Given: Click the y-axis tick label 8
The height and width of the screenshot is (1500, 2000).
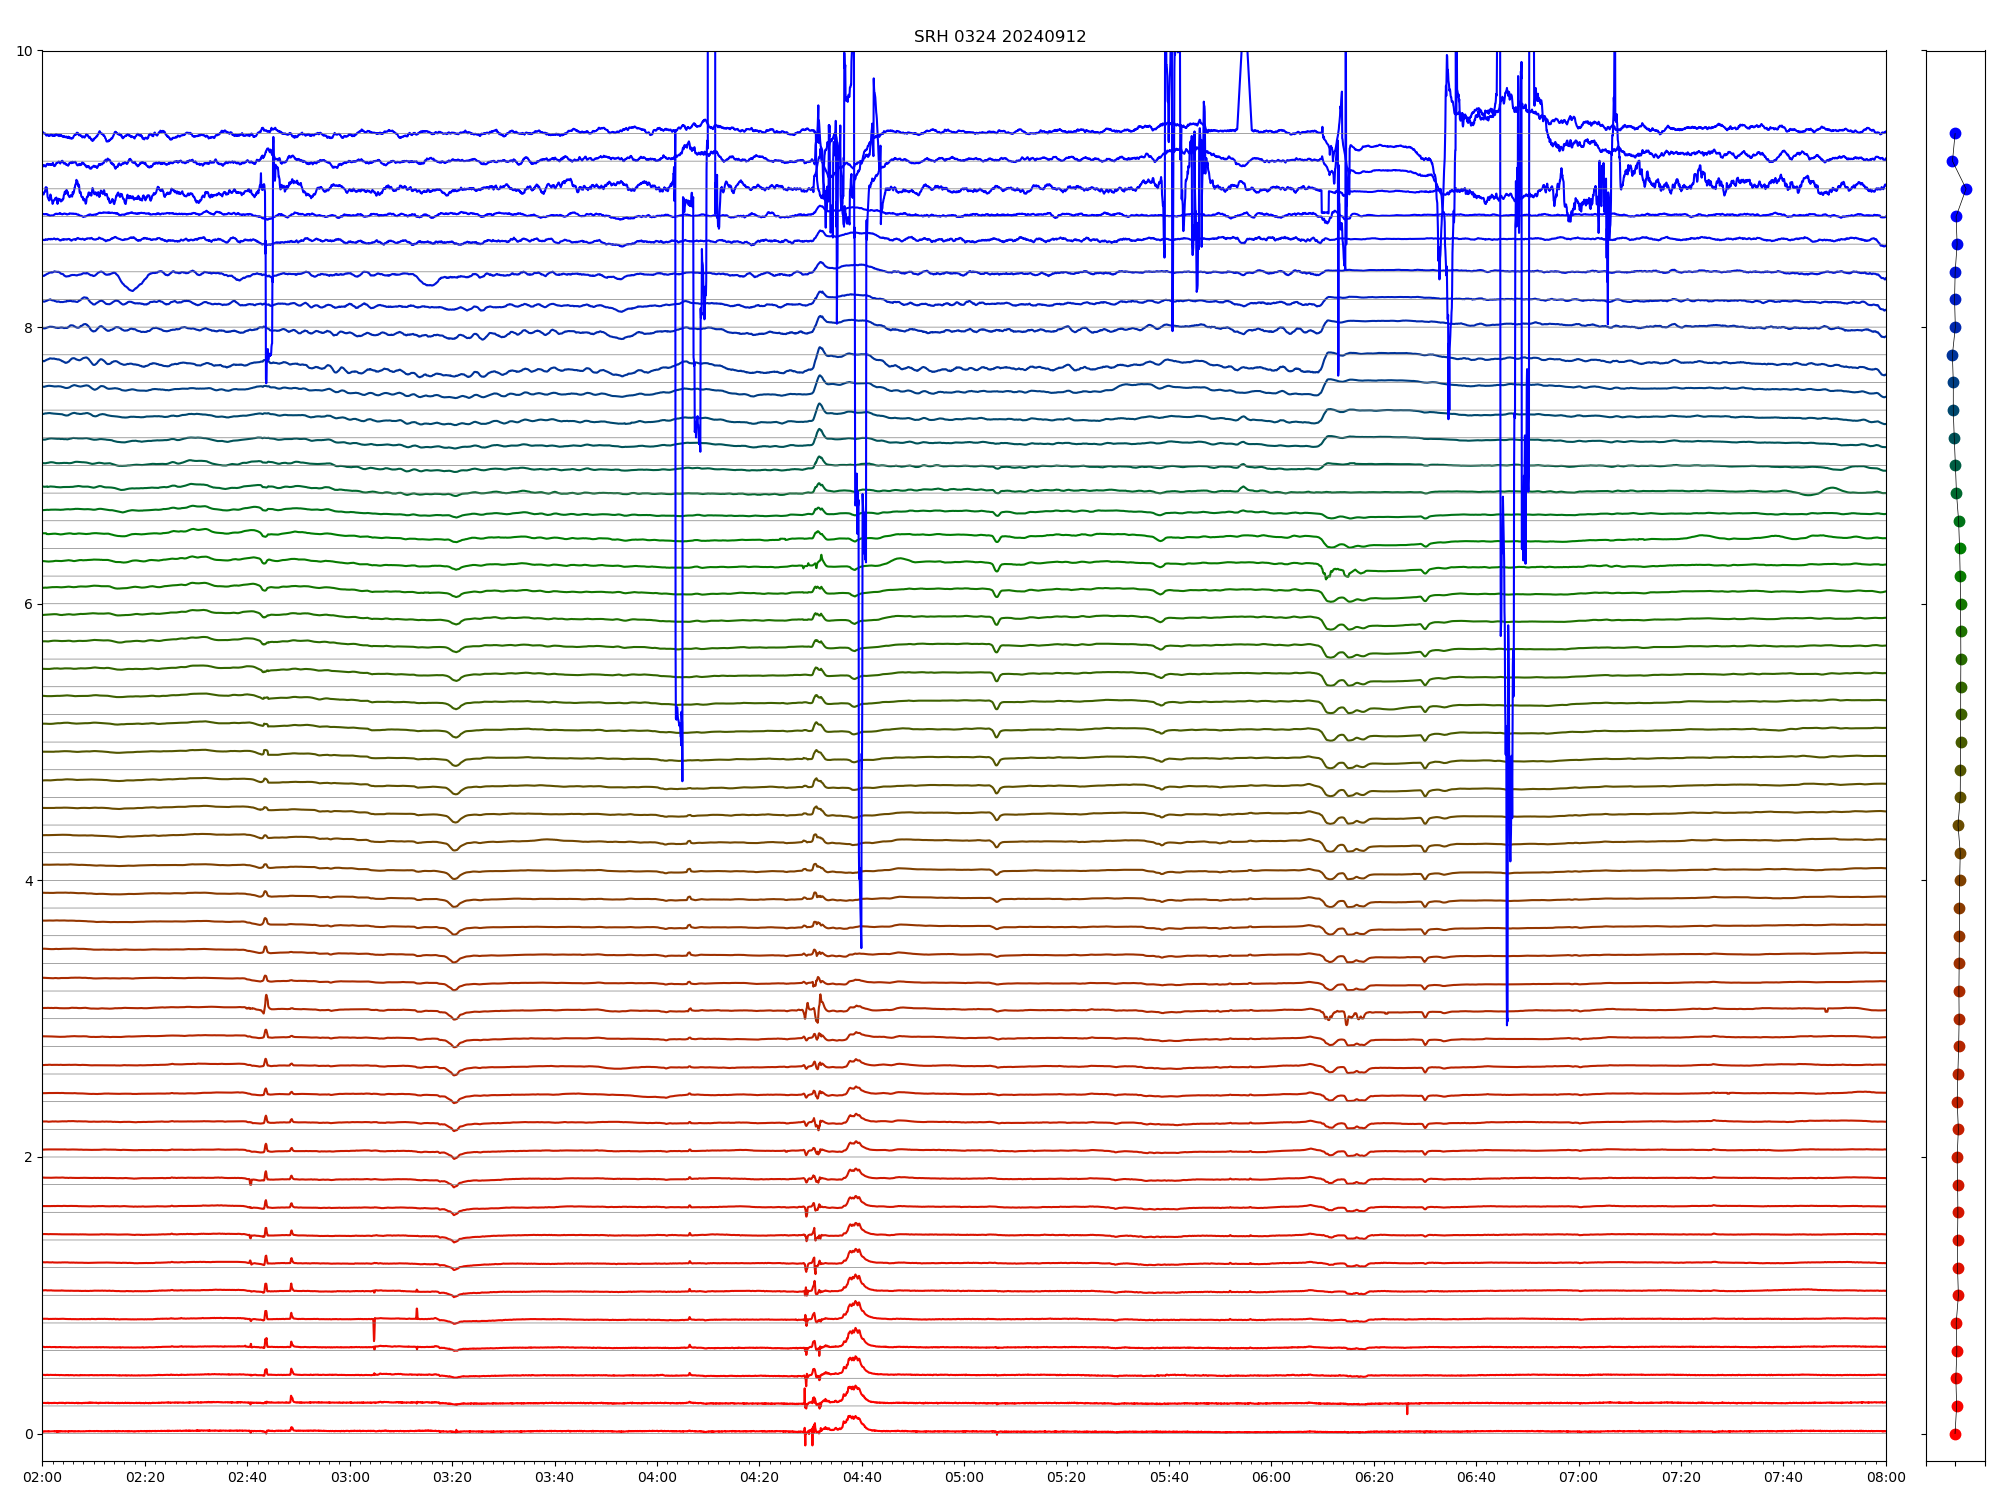Looking at the screenshot, I should [x=28, y=328].
